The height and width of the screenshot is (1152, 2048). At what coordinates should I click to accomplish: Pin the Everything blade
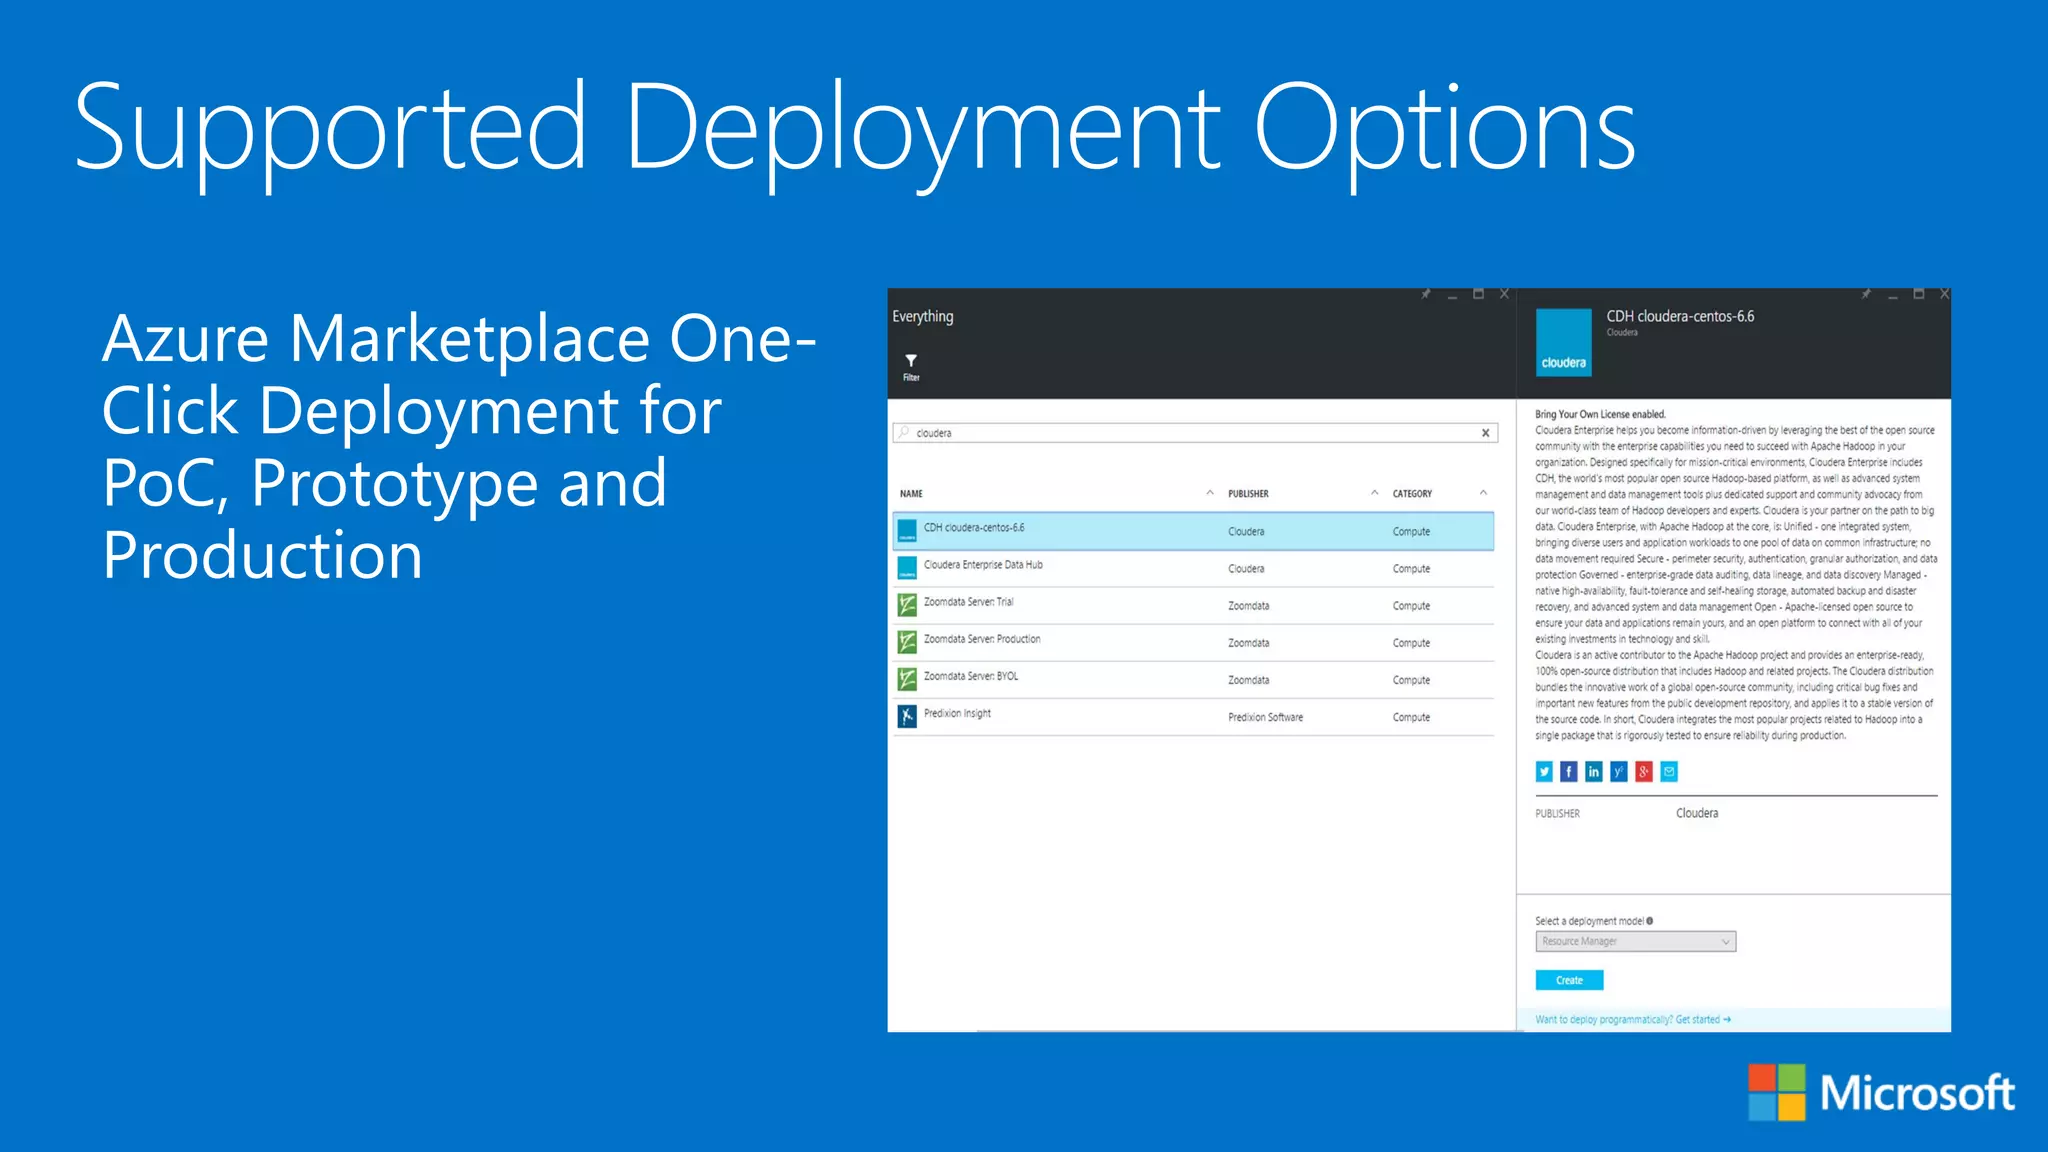pyautogui.click(x=1426, y=294)
